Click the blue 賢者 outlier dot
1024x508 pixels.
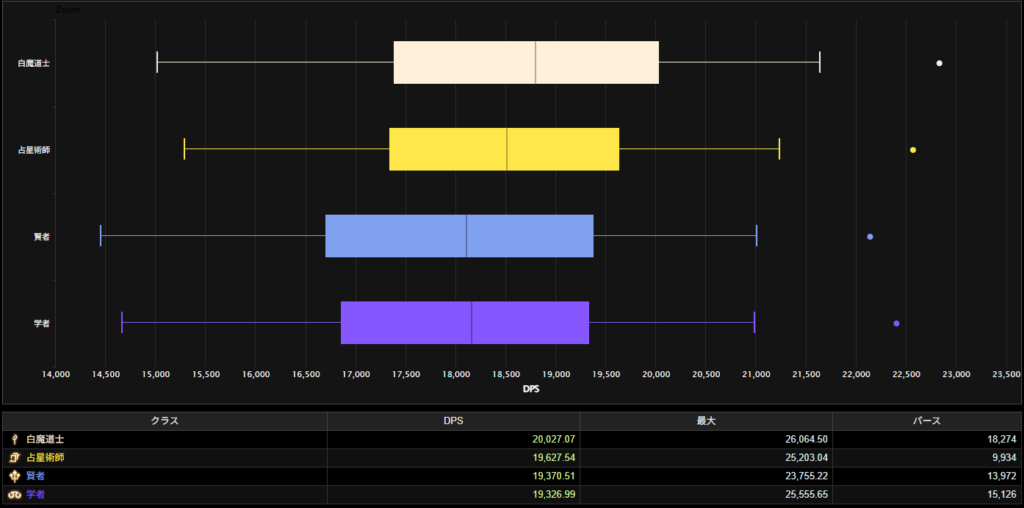(x=870, y=237)
